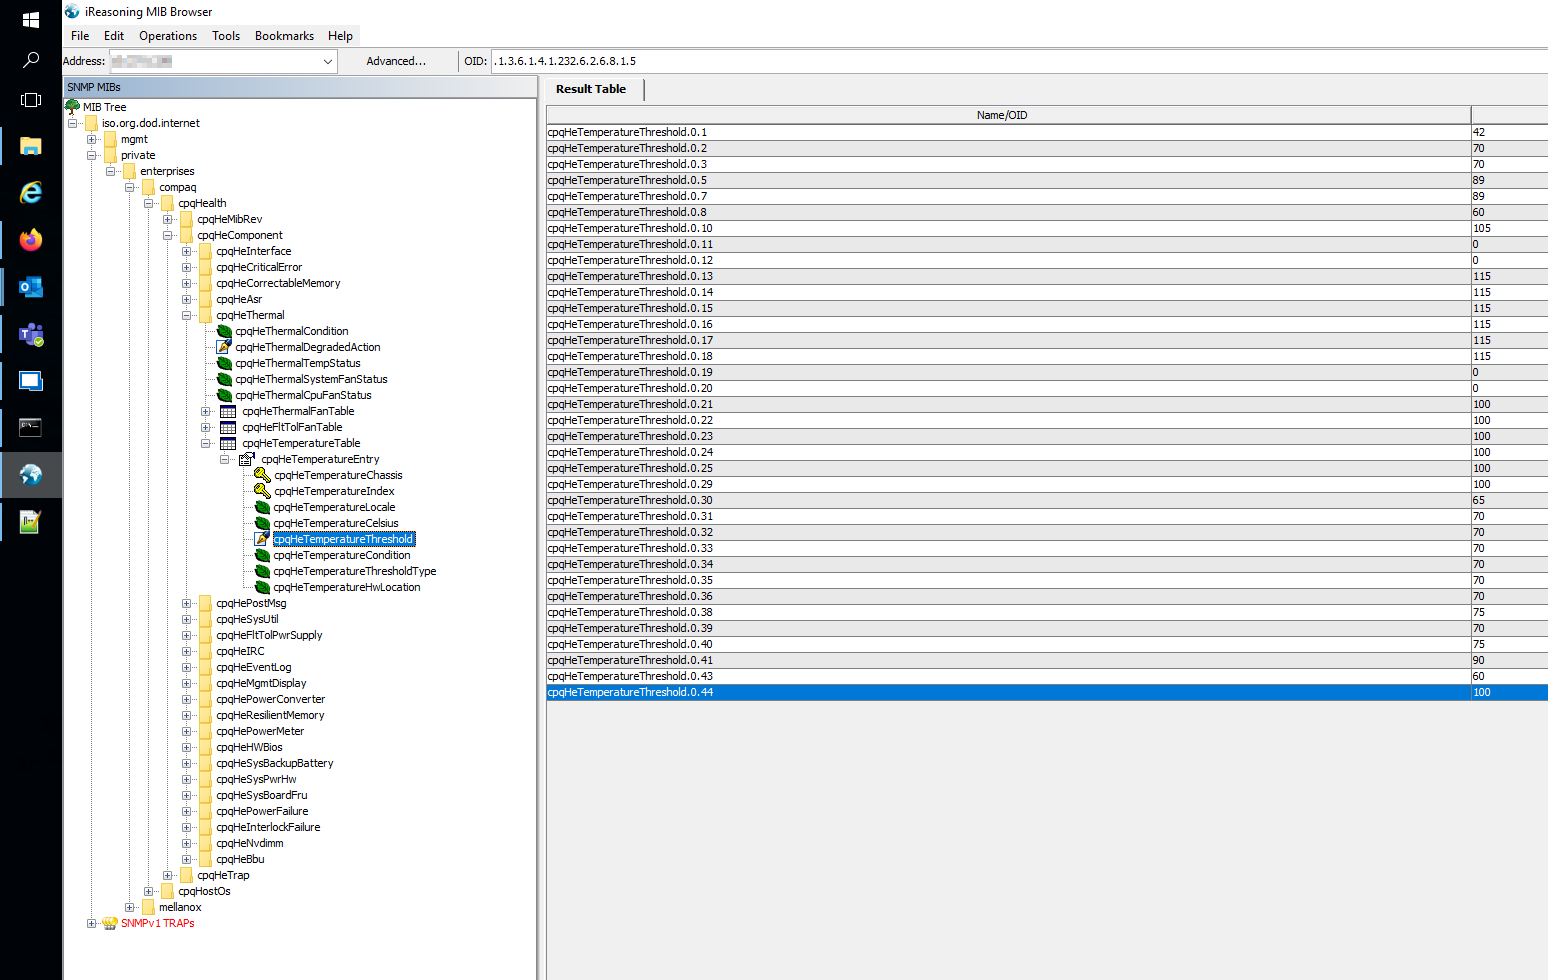Open the Address dropdown list
Image resolution: width=1548 pixels, height=980 pixels.
[x=327, y=61]
